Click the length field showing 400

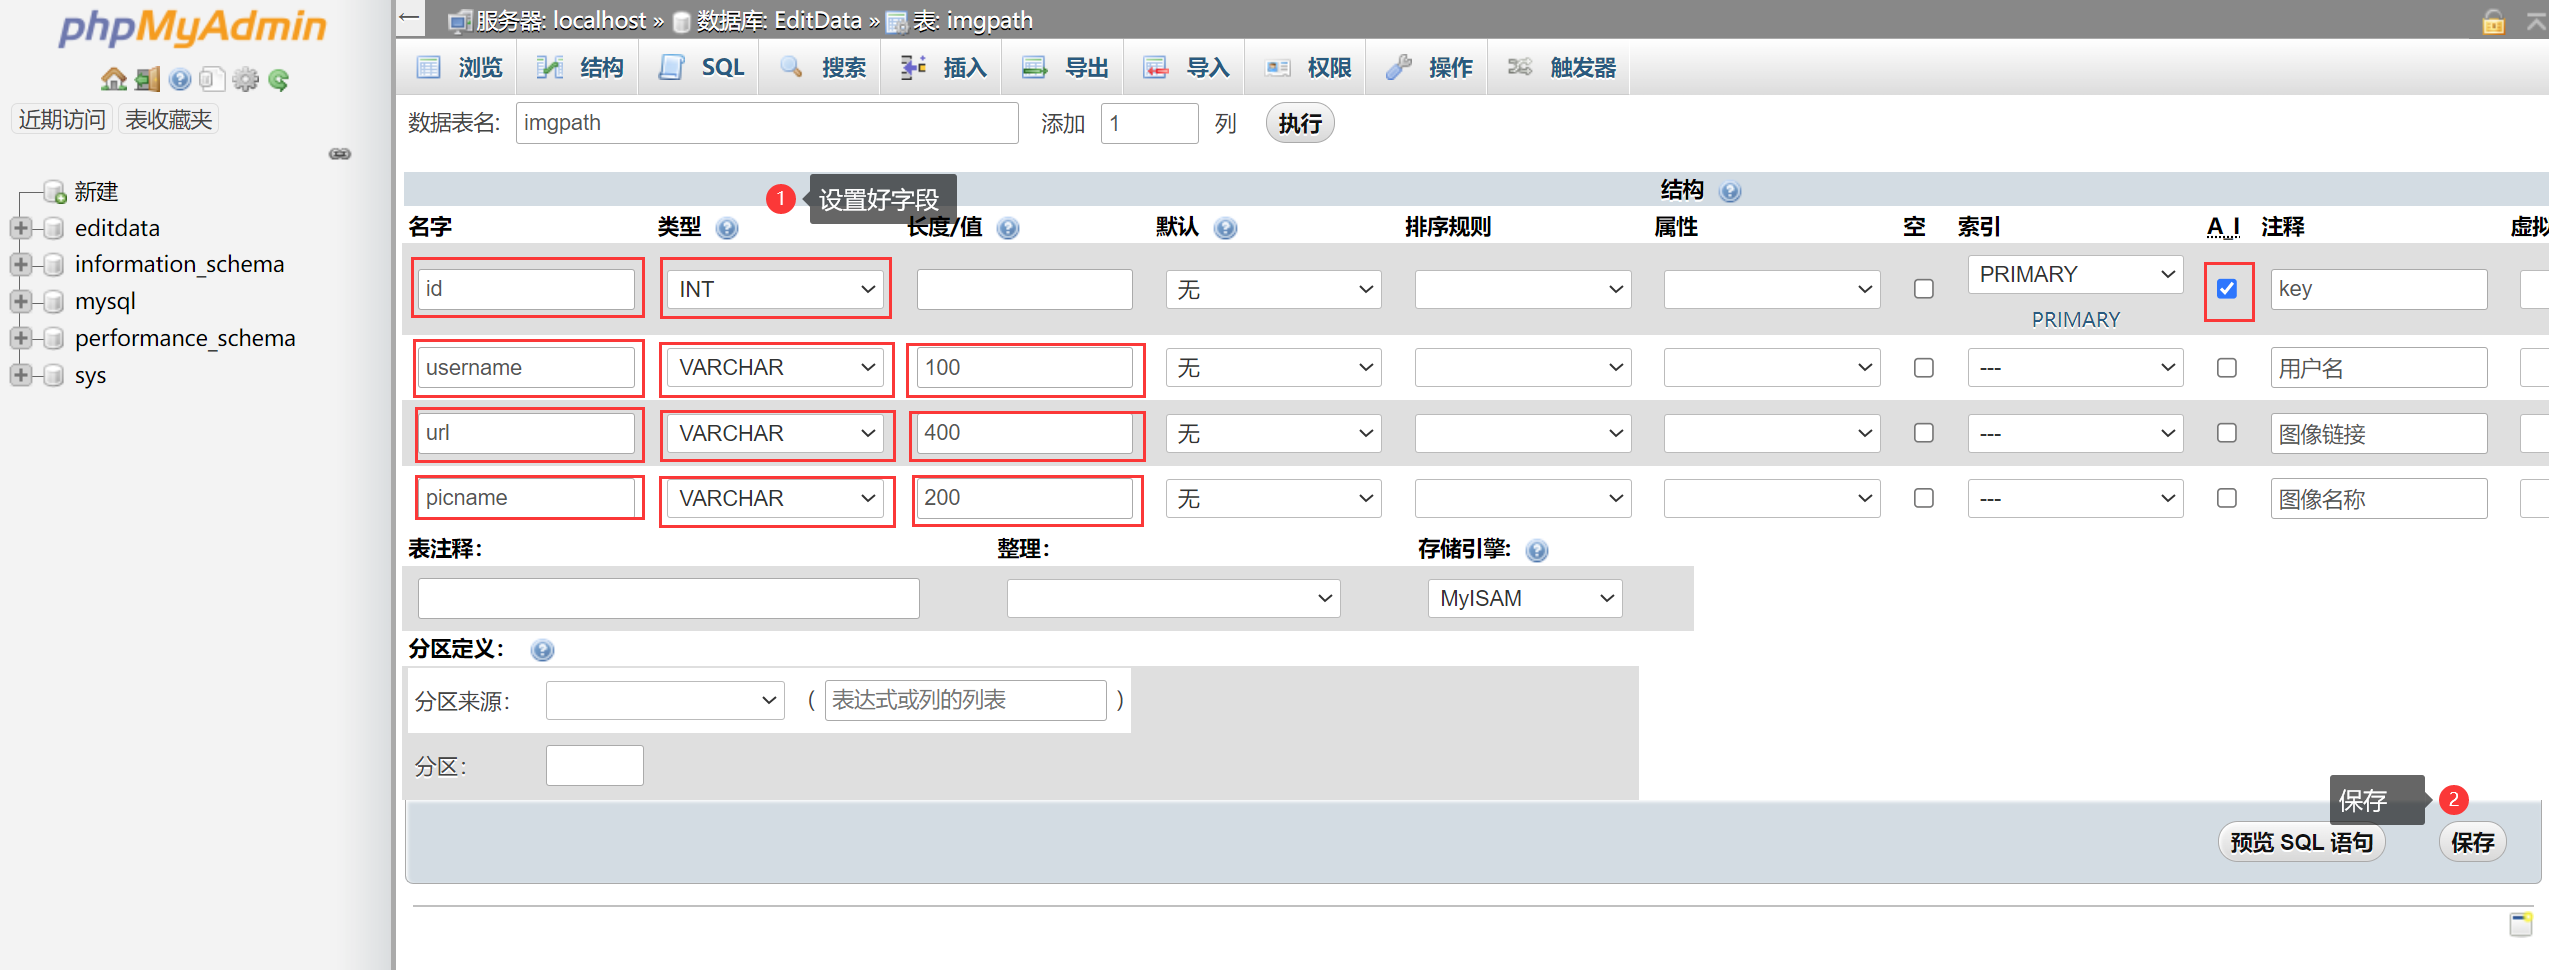(1025, 433)
